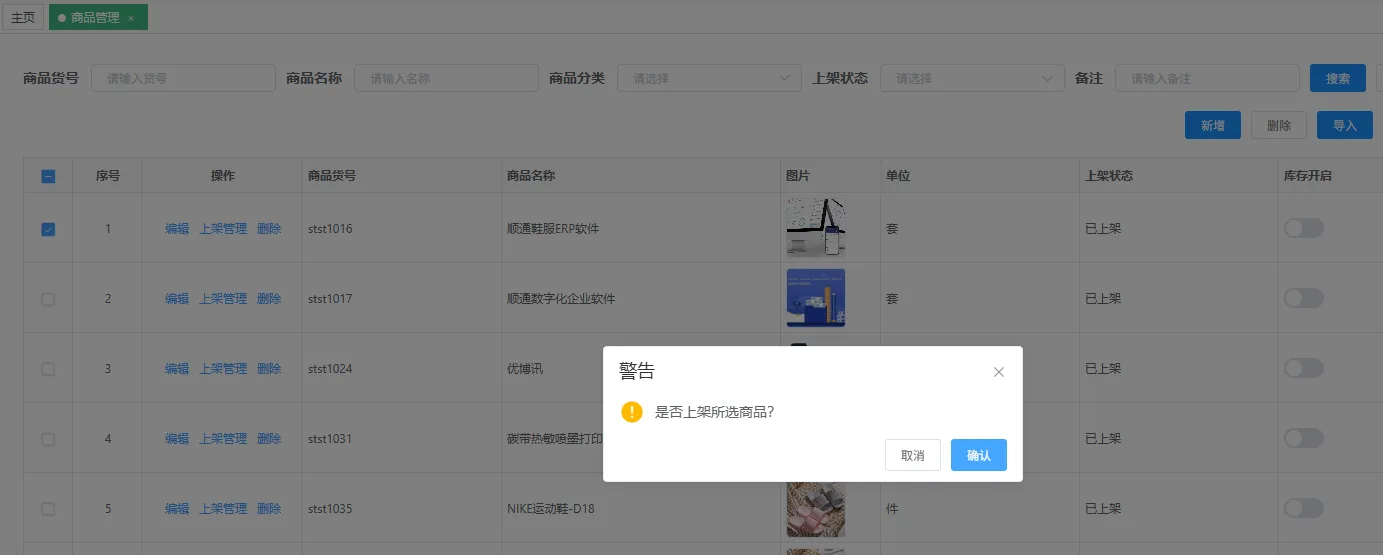Viewport: 1383px width, 555px height.
Task: Switch to the 主页 tab
Action: click(x=23, y=18)
